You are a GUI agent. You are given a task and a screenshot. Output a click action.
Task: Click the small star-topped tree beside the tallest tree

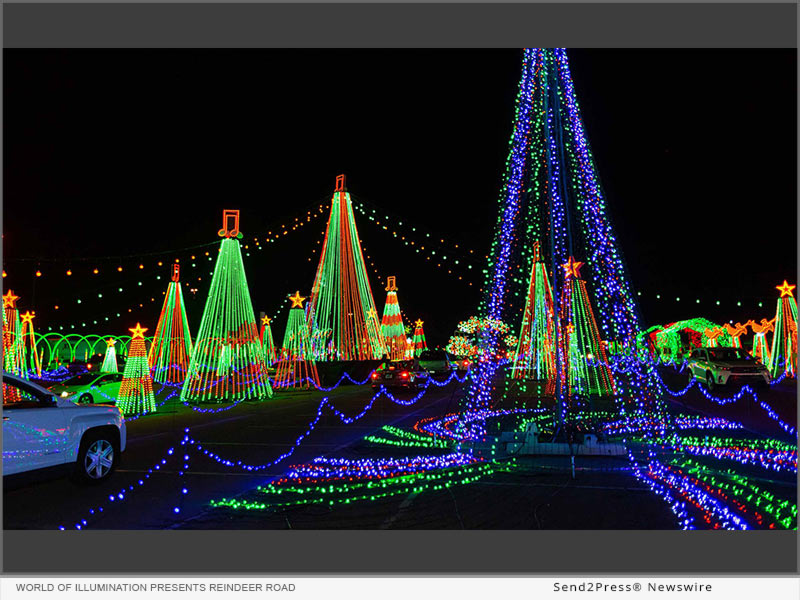(x=296, y=330)
